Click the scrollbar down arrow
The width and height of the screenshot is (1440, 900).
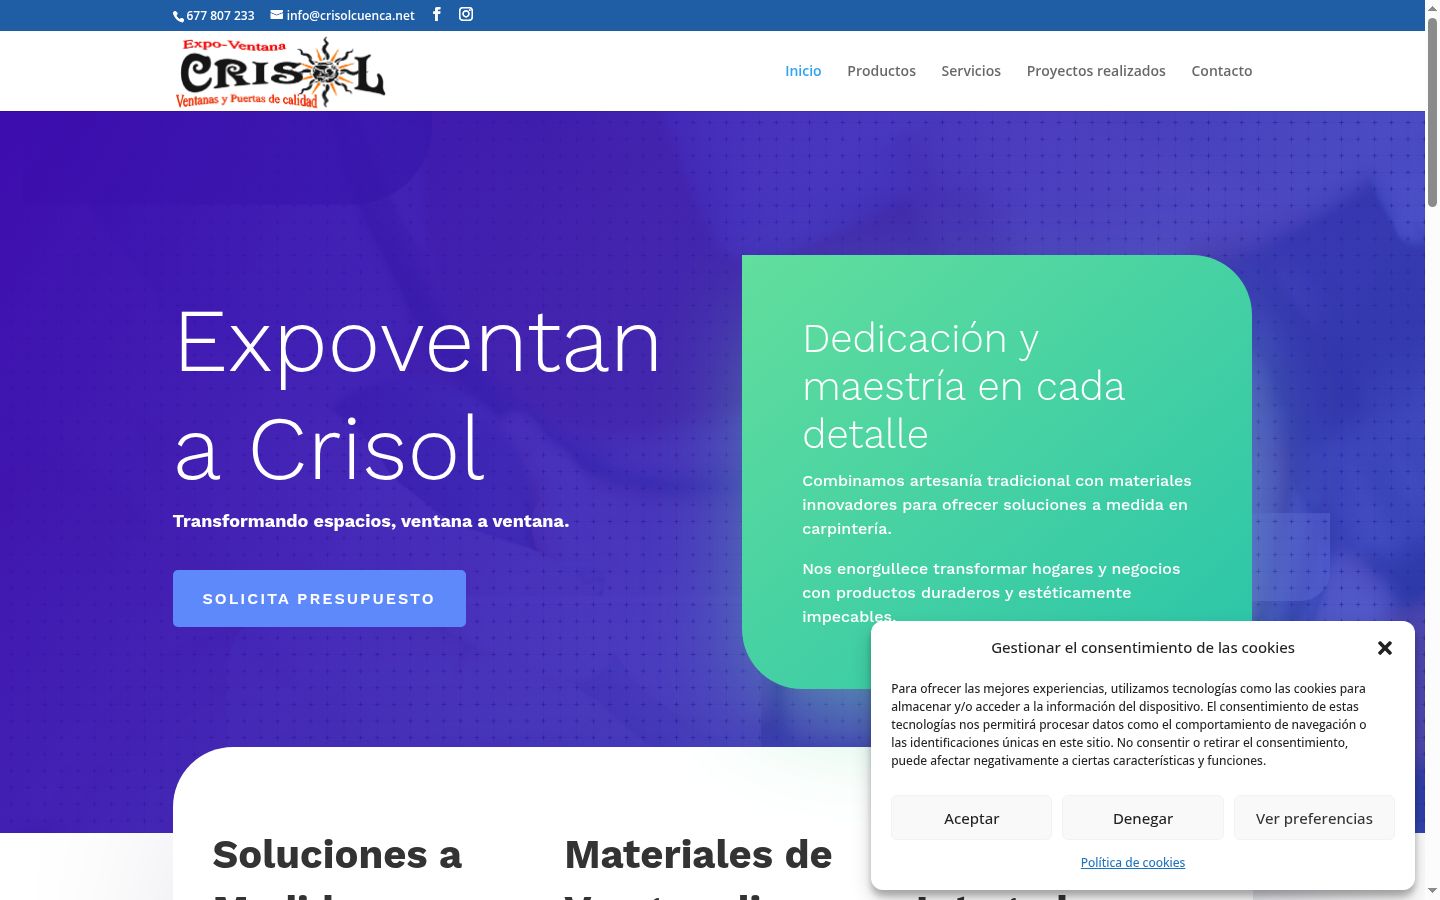click(1432, 891)
